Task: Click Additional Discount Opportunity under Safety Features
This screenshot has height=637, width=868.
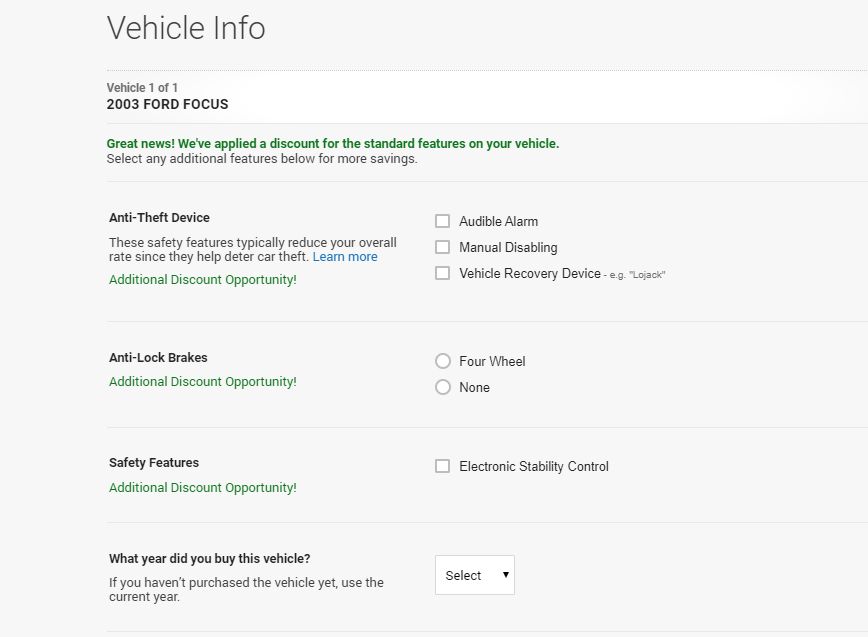Action: pyautogui.click(x=203, y=488)
